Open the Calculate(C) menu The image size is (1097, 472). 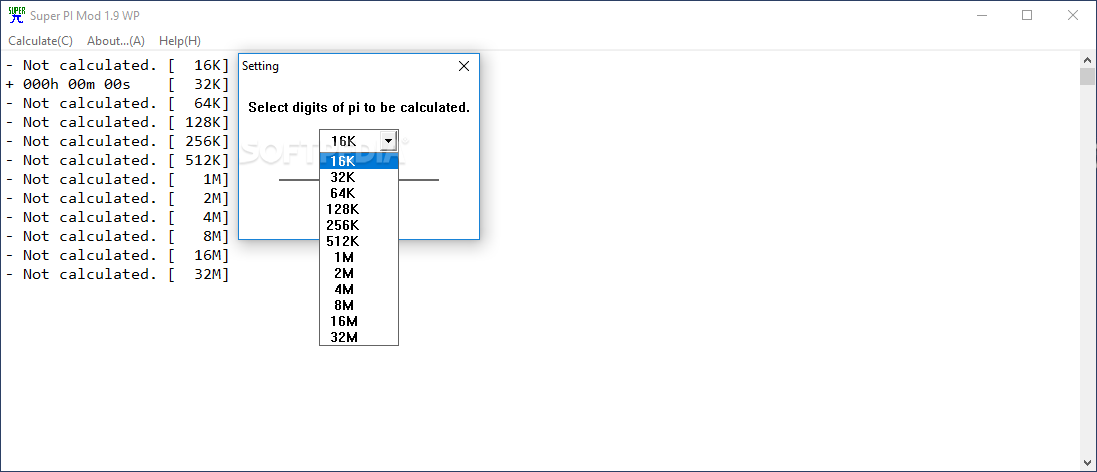coord(41,41)
